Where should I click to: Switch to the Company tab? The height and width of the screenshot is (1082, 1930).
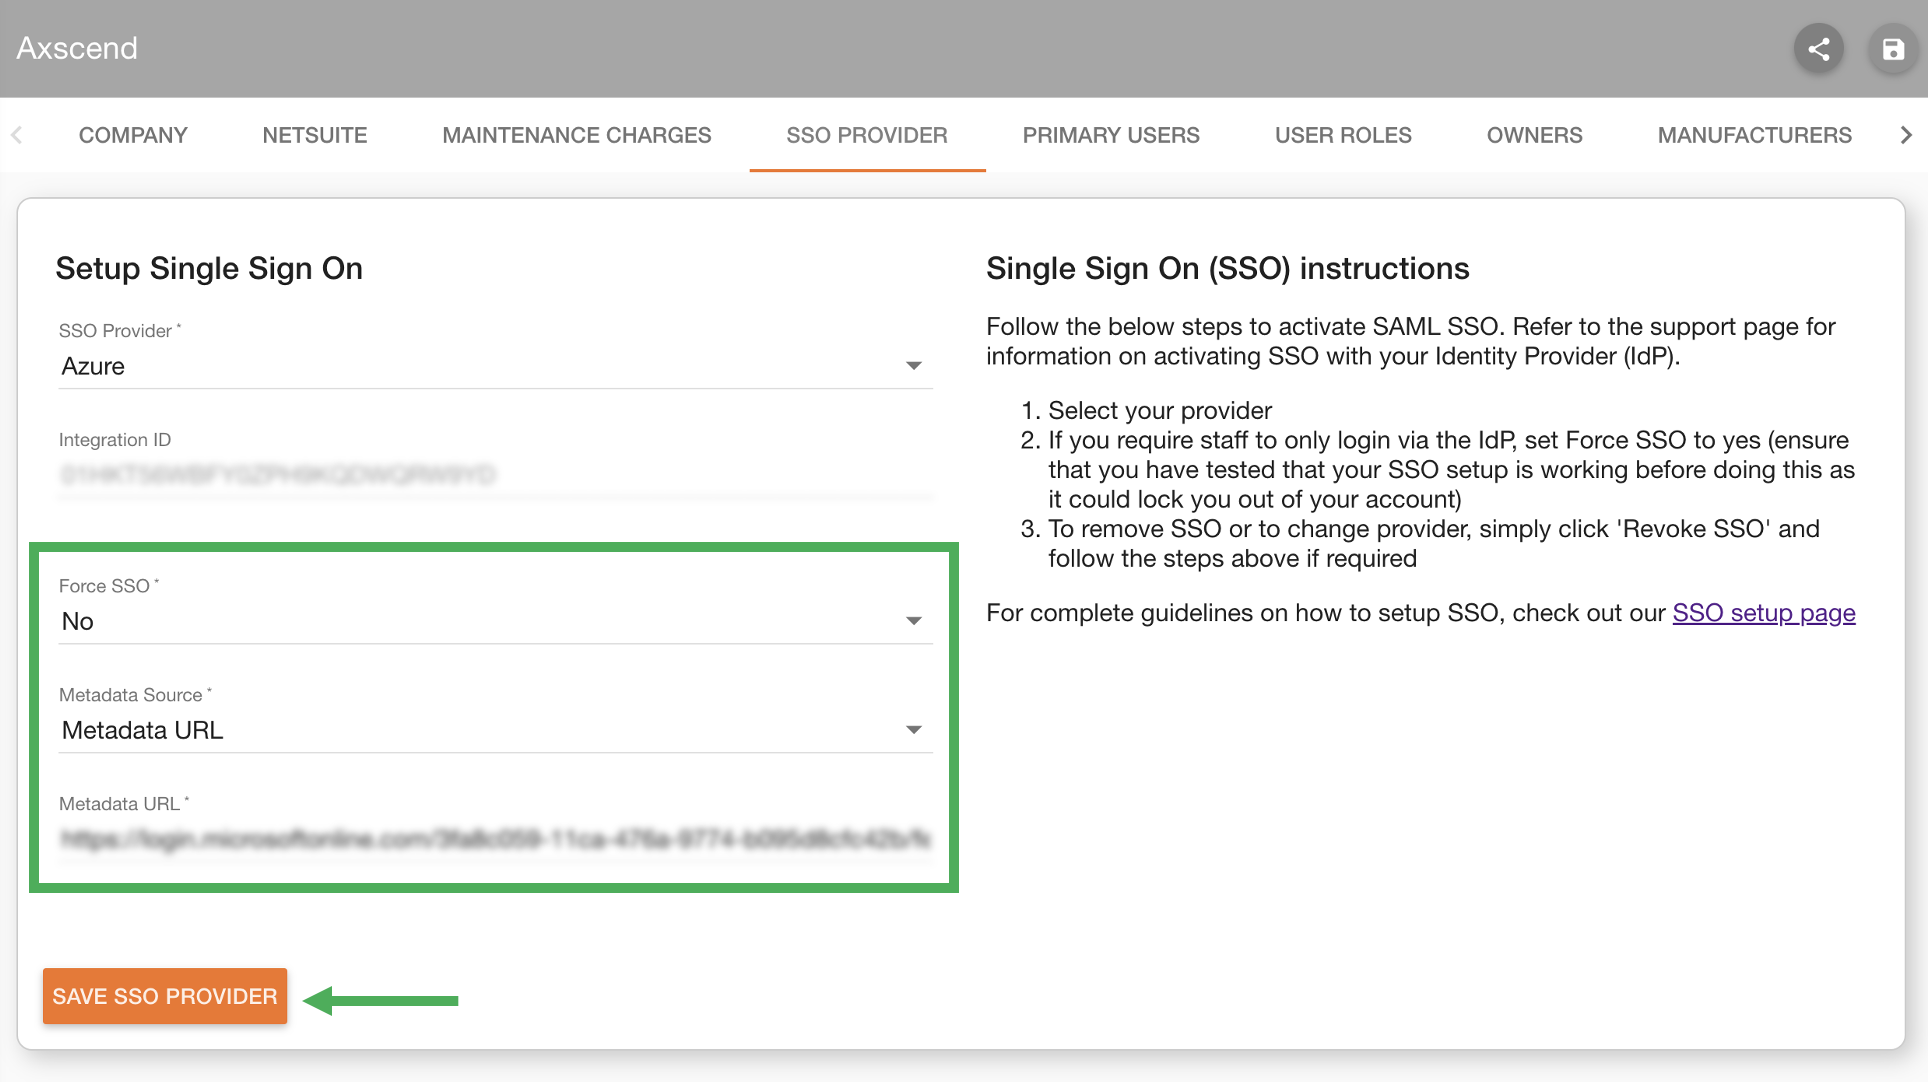pyautogui.click(x=133, y=135)
